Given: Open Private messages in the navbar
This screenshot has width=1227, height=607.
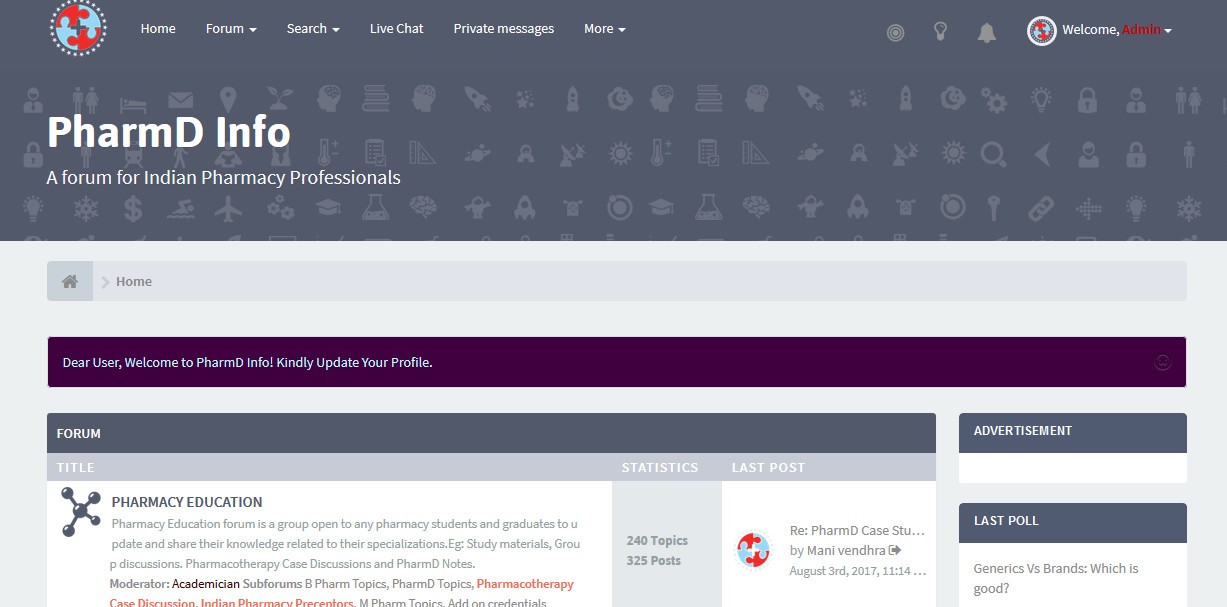Looking at the screenshot, I should point(504,29).
